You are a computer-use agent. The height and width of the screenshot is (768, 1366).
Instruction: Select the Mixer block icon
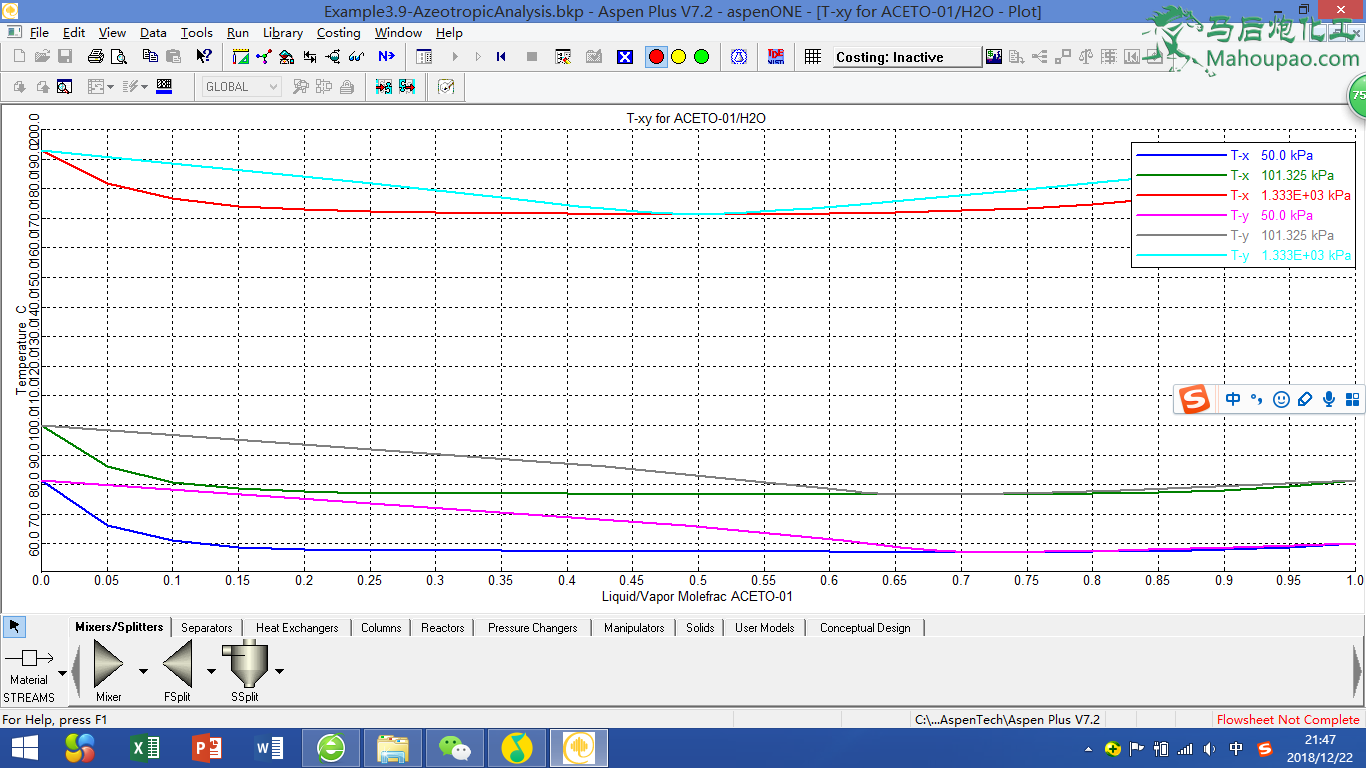pos(108,664)
